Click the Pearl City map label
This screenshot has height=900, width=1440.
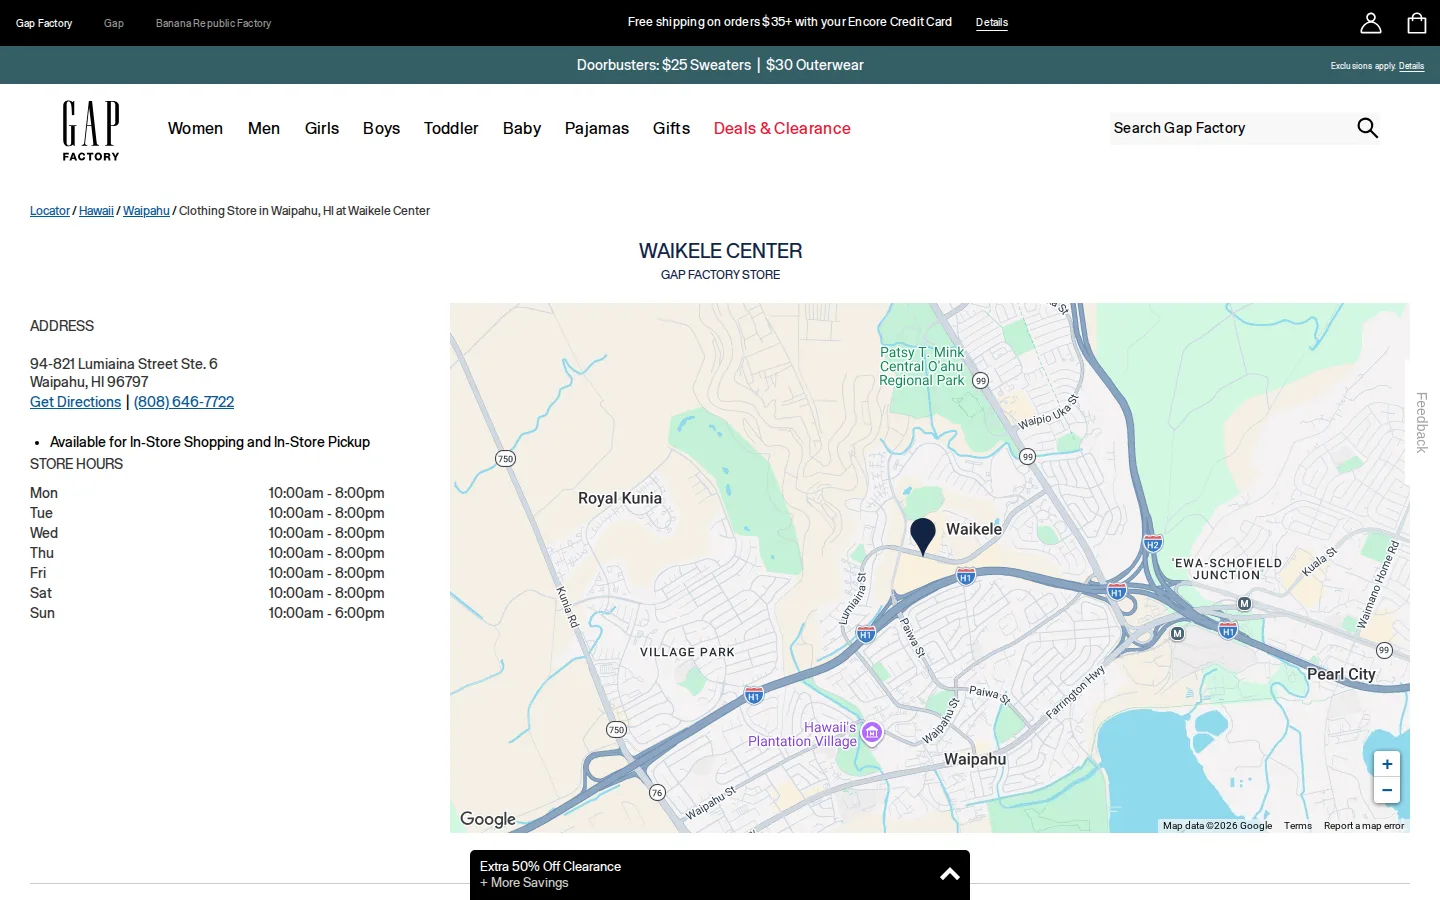(1341, 674)
